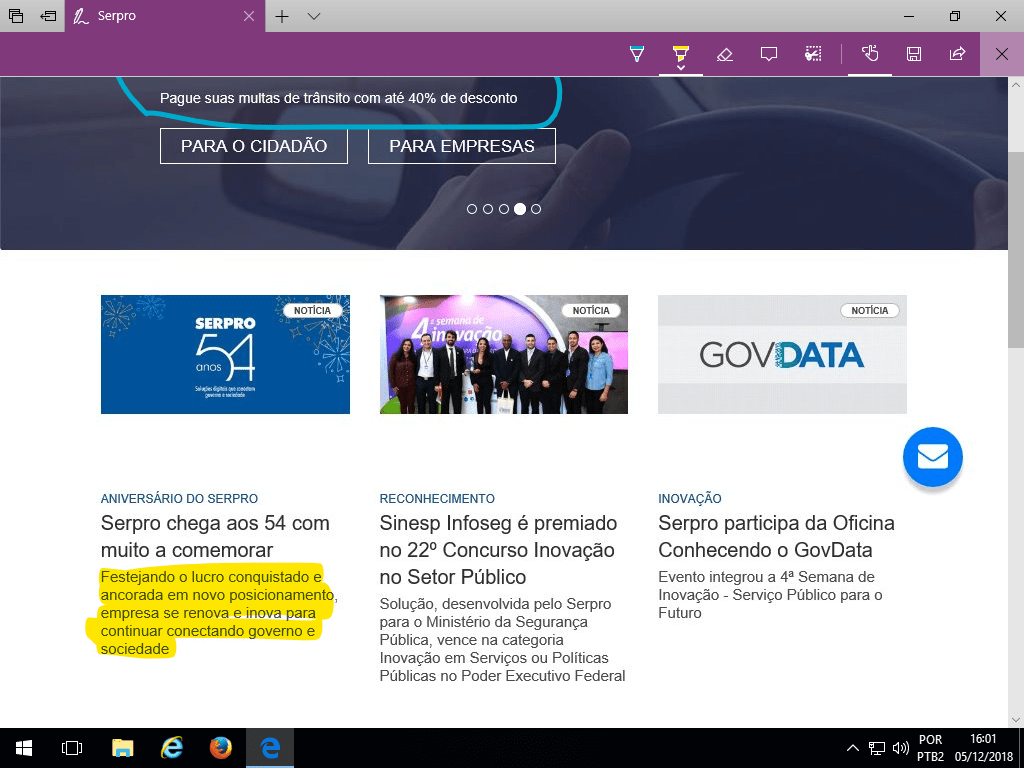Click the blue envelope contact button

932,457
